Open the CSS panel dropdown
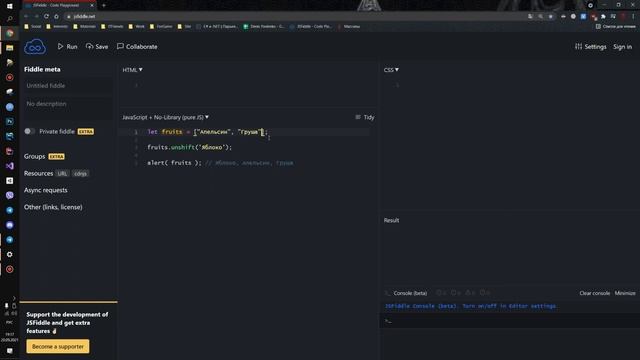The image size is (640, 360). coord(391,70)
